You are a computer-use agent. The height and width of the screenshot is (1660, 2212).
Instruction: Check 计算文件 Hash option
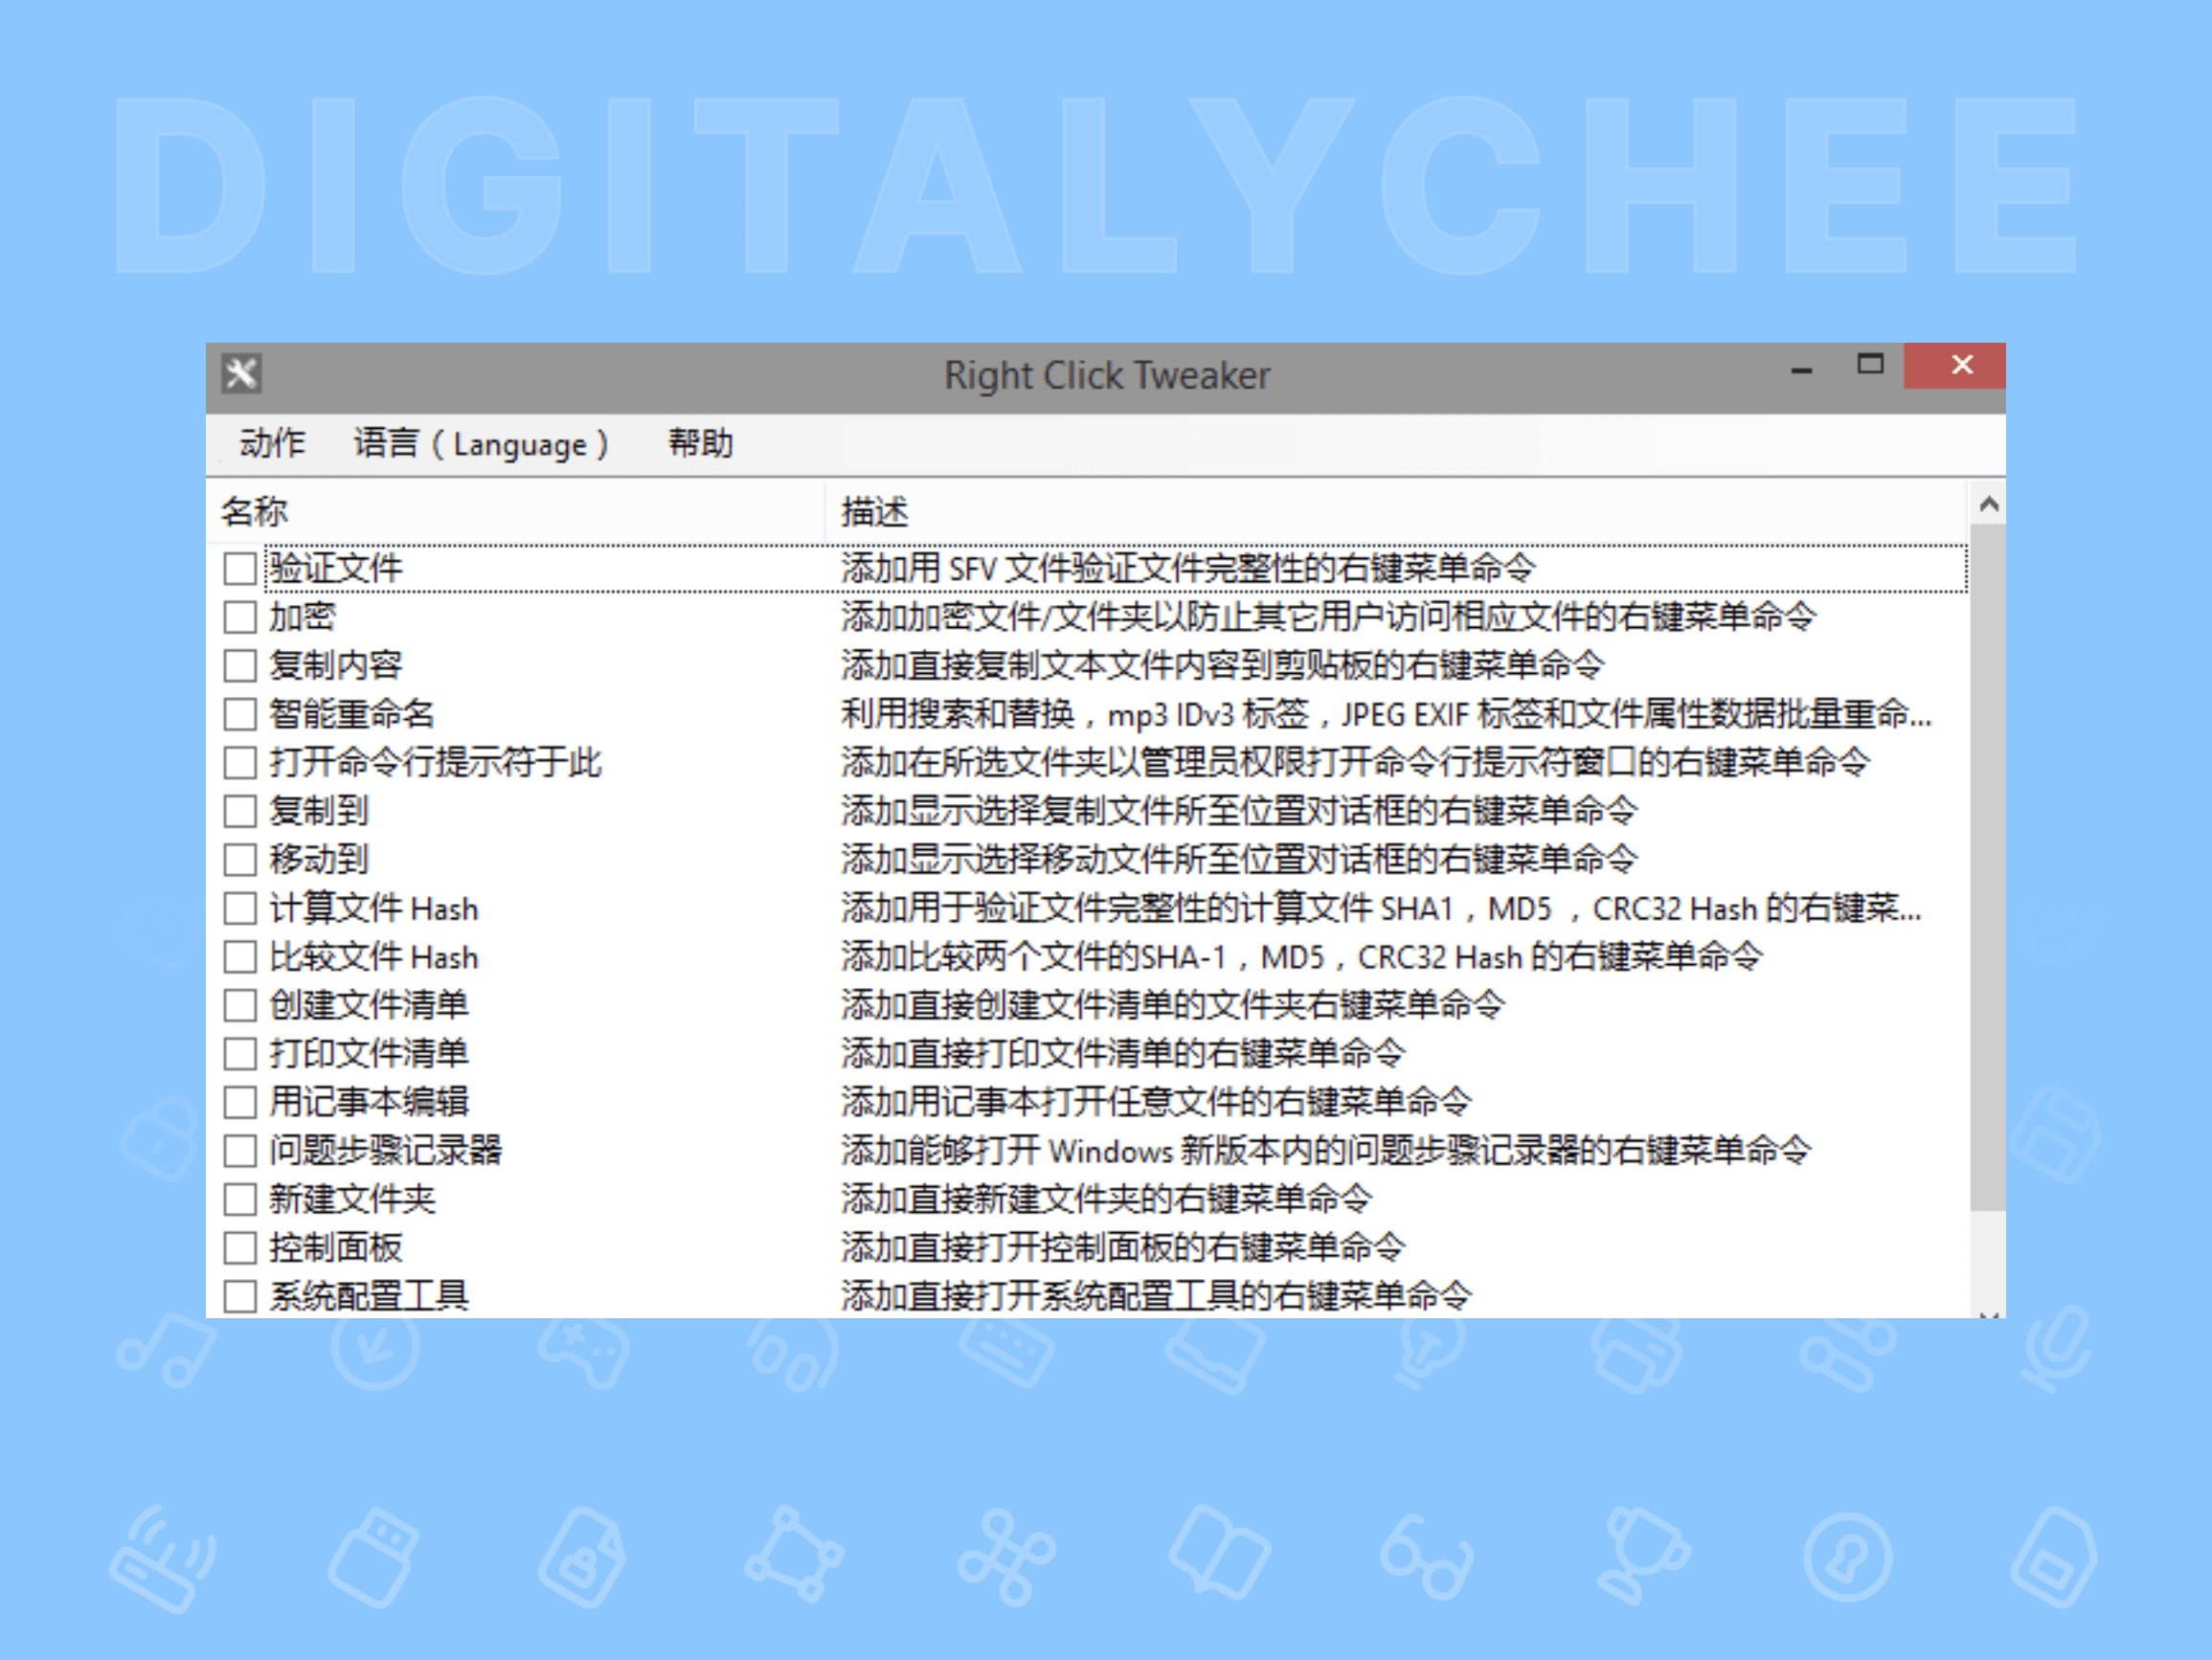click(240, 908)
